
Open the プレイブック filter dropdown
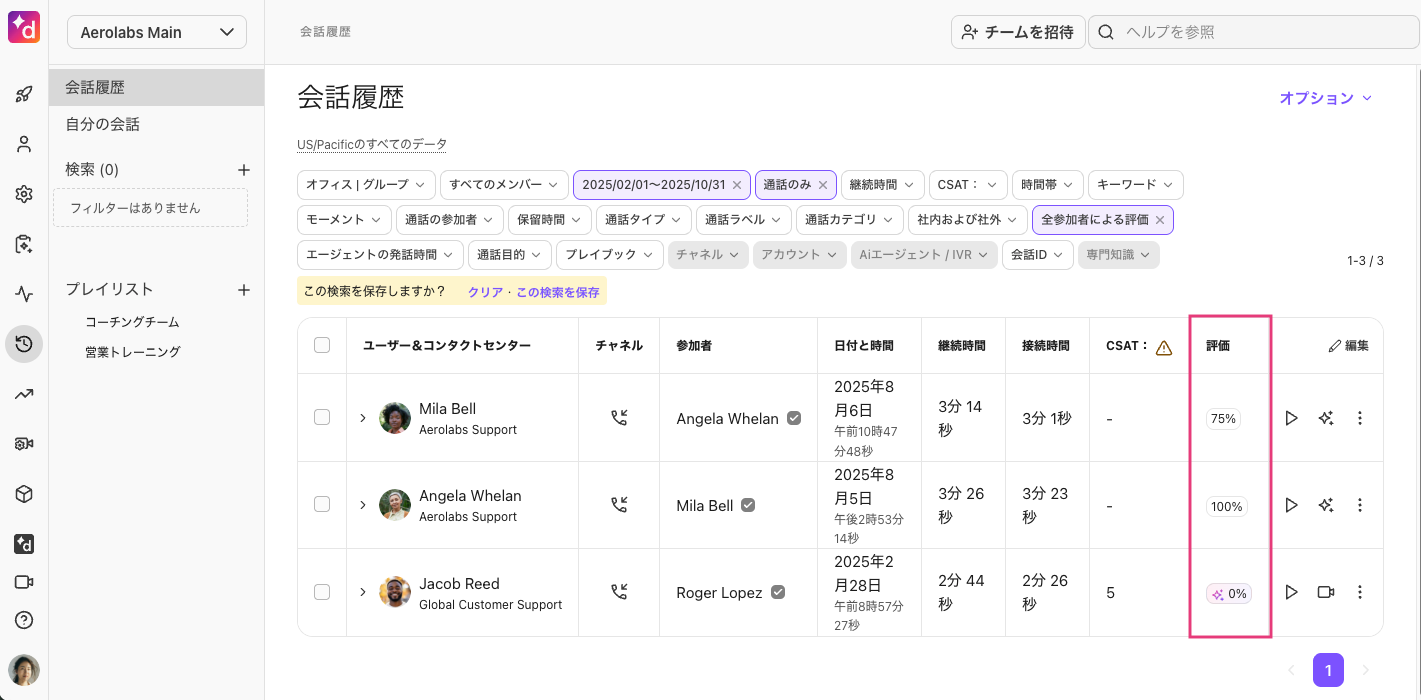pyautogui.click(x=610, y=255)
